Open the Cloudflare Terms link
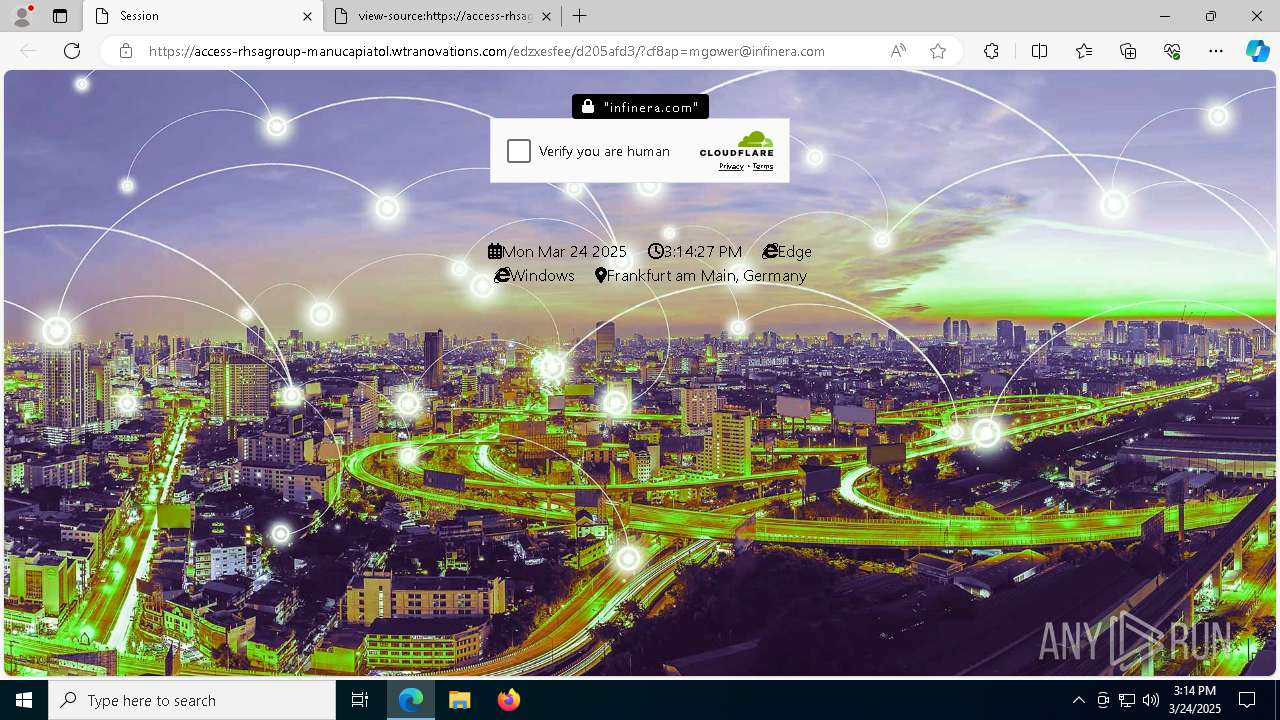The image size is (1280, 720). (763, 166)
